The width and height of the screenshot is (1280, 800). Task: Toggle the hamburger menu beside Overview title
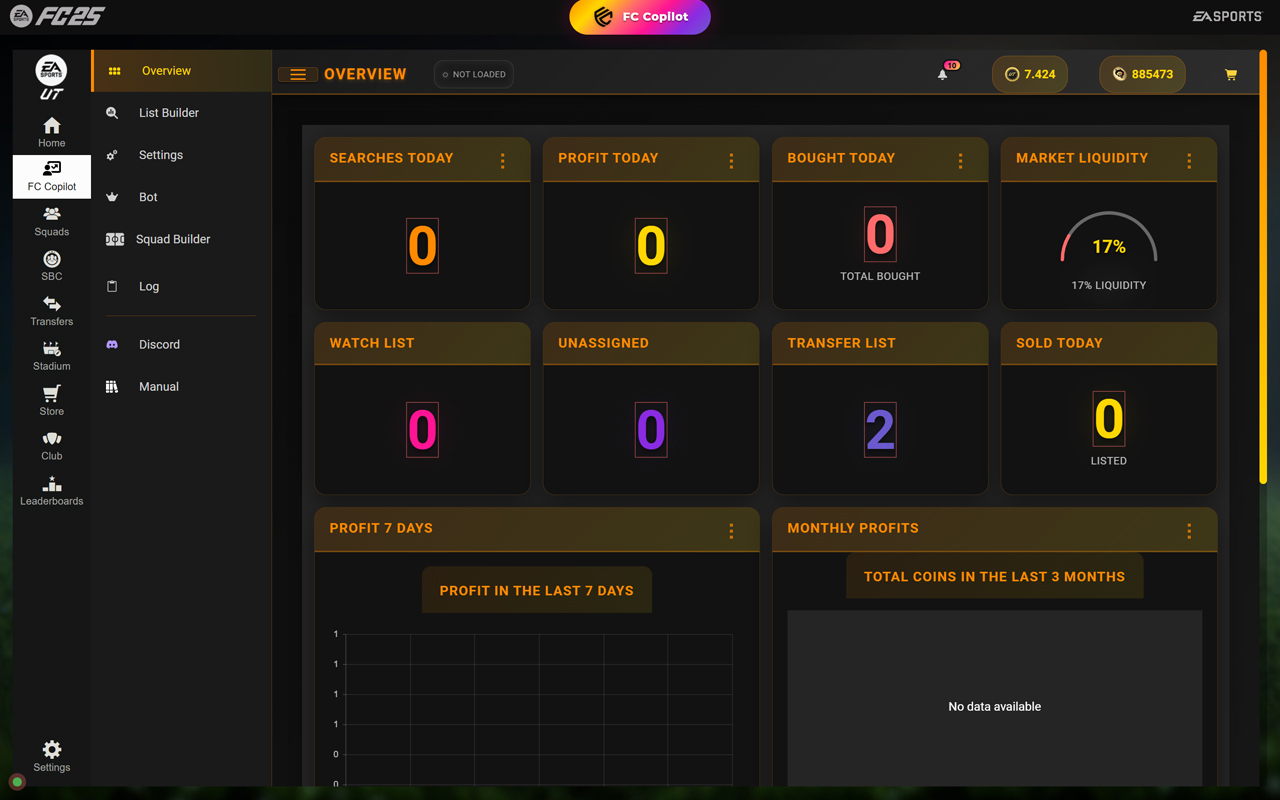[x=298, y=74]
